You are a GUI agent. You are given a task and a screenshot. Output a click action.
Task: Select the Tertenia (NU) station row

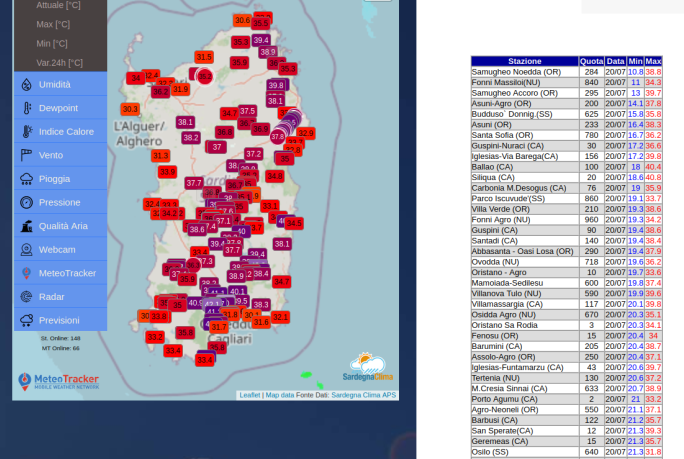[x=567, y=378]
